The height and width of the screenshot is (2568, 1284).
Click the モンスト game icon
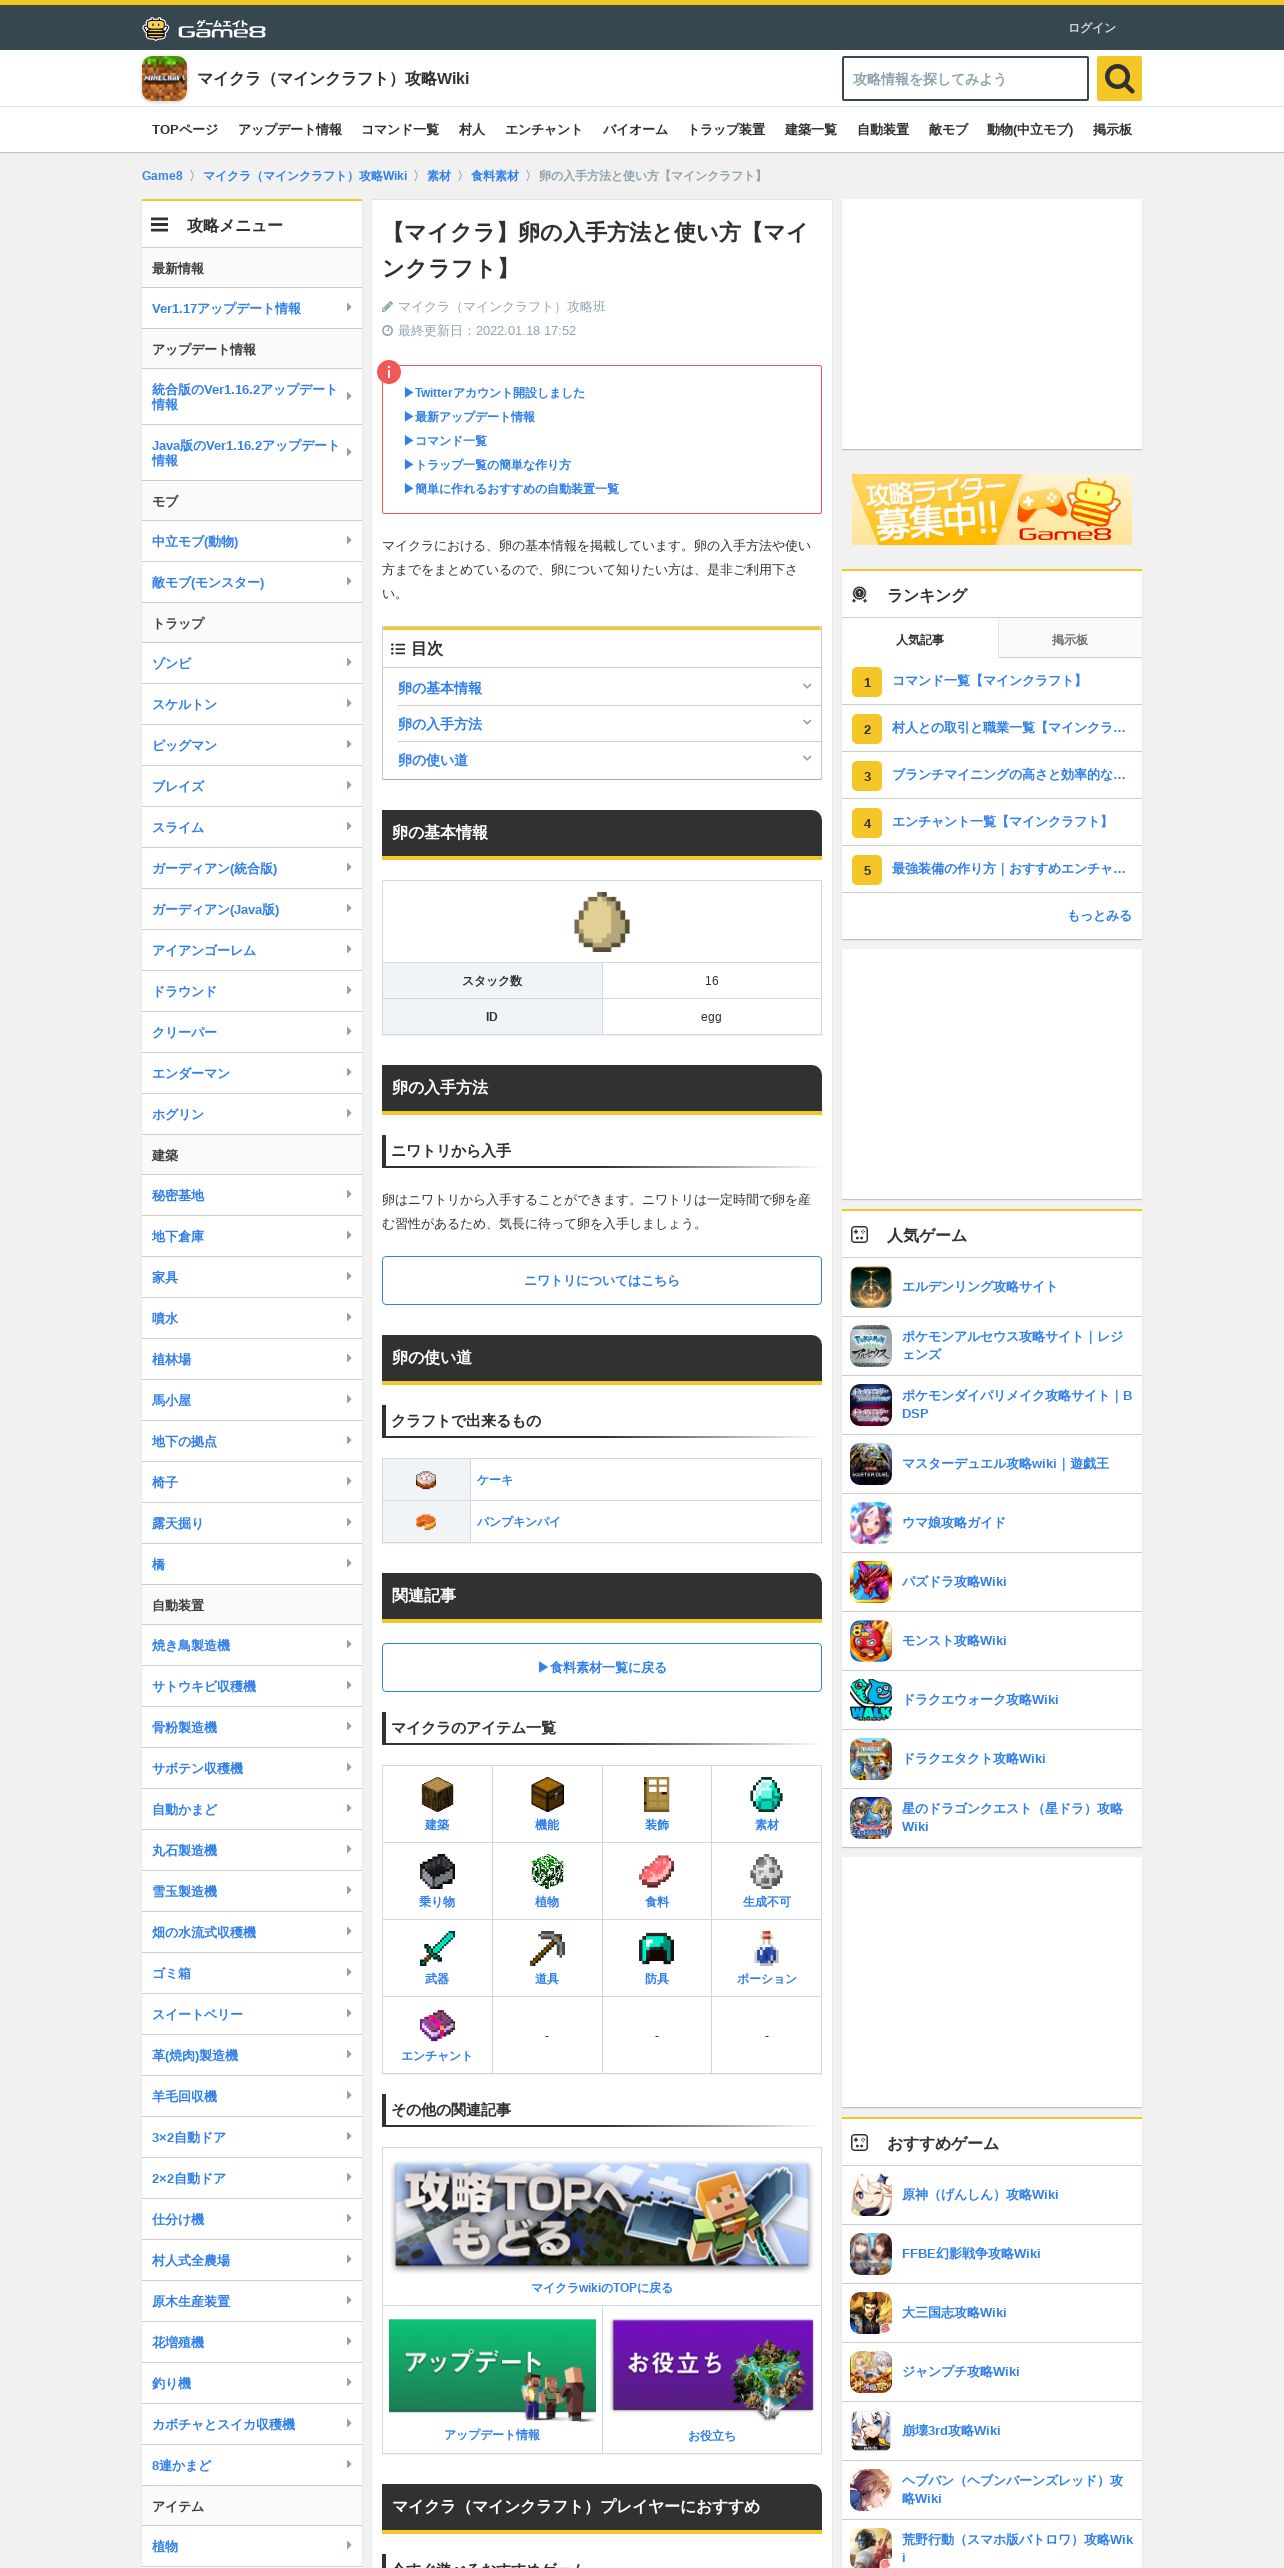tap(871, 1641)
